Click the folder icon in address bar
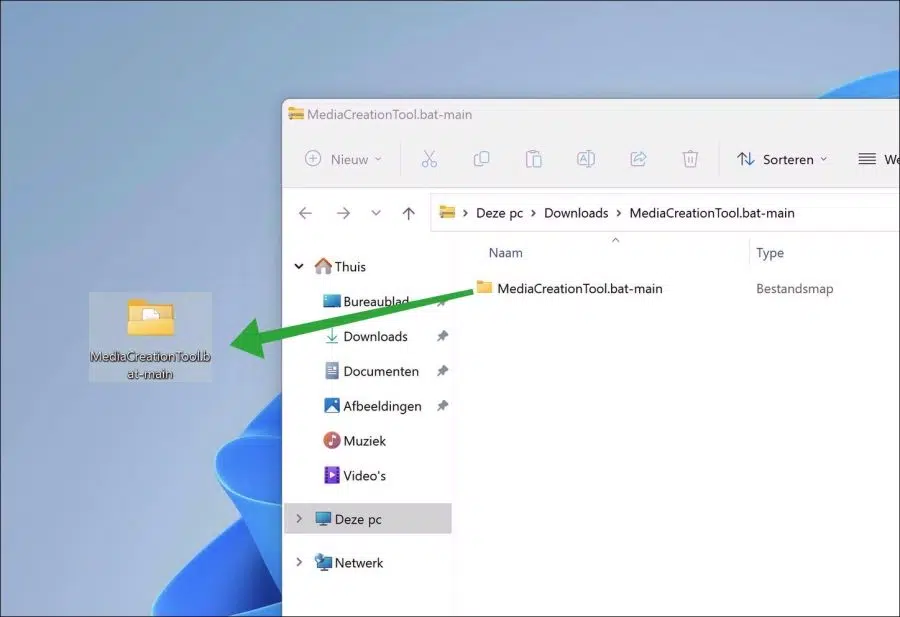This screenshot has height=617, width=900. tap(447, 212)
